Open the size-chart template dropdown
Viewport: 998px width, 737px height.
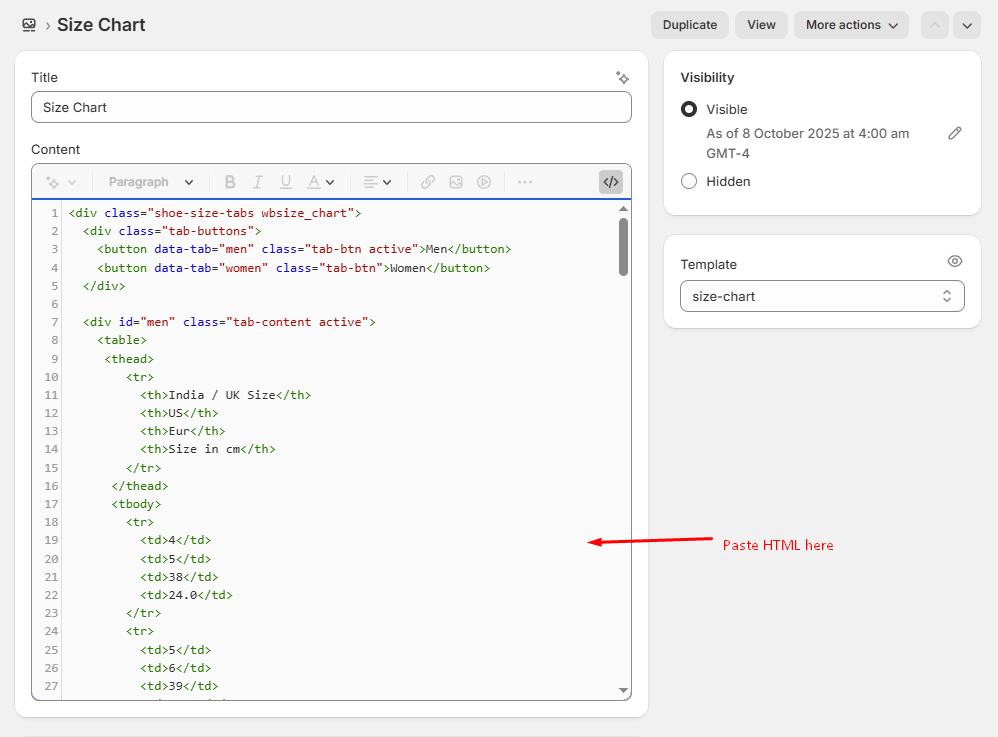(x=822, y=296)
